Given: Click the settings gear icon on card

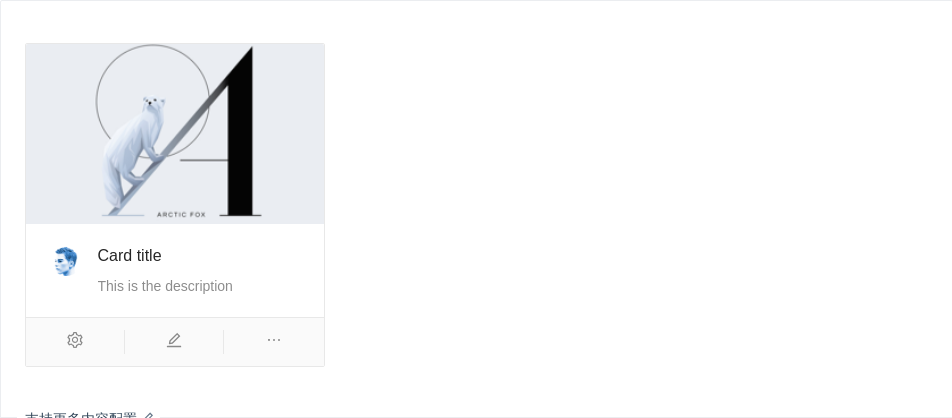Looking at the screenshot, I should point(75,340).
